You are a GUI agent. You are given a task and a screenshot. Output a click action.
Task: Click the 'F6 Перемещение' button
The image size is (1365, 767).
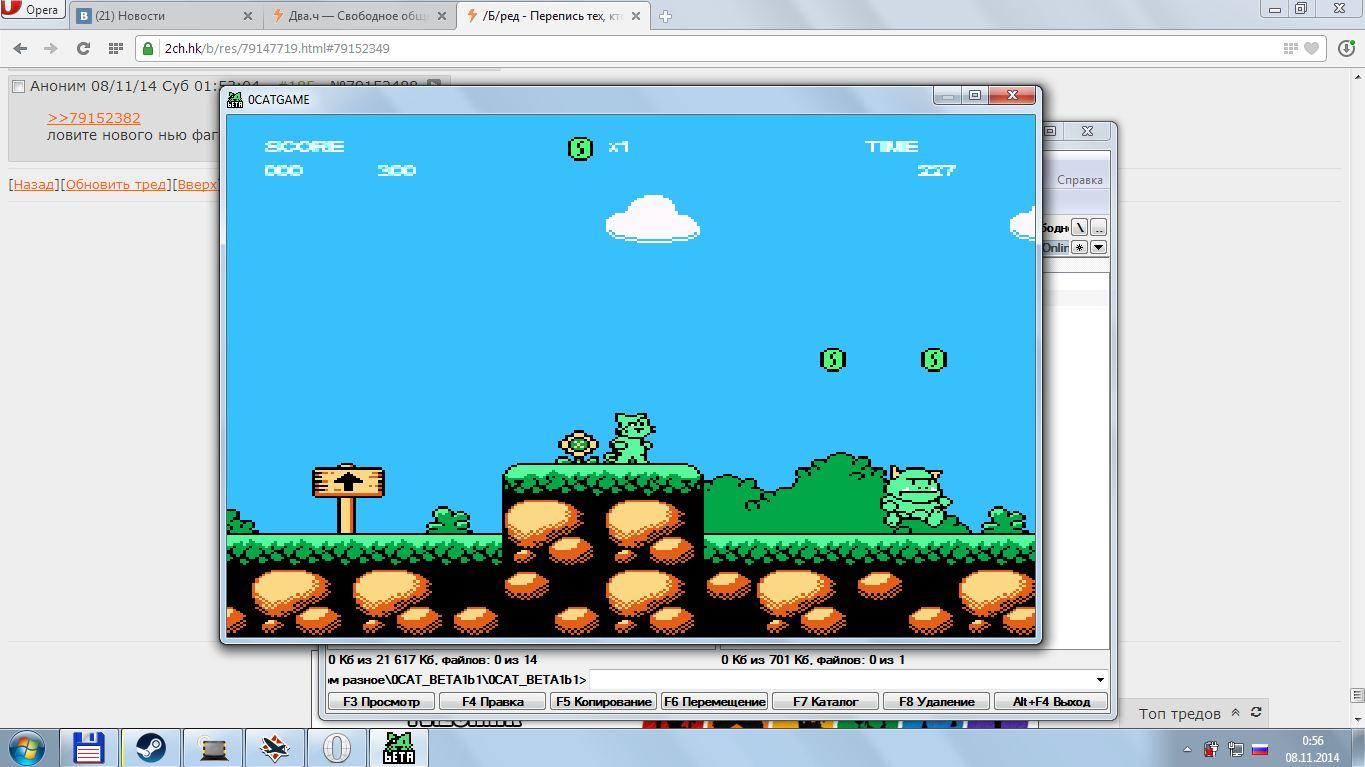pos(714,701)
